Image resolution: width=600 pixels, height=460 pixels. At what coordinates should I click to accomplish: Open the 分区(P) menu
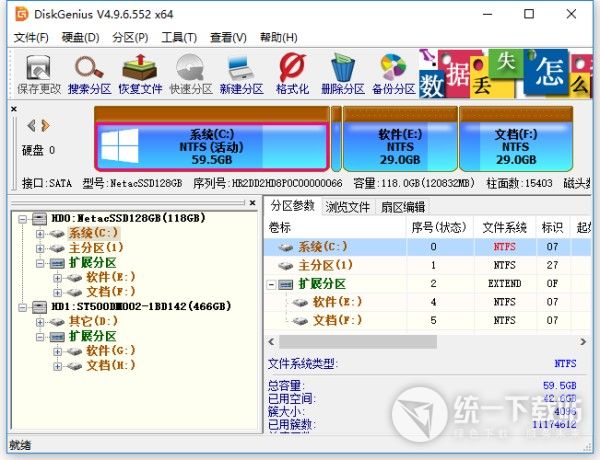click(x=130, y=38)
